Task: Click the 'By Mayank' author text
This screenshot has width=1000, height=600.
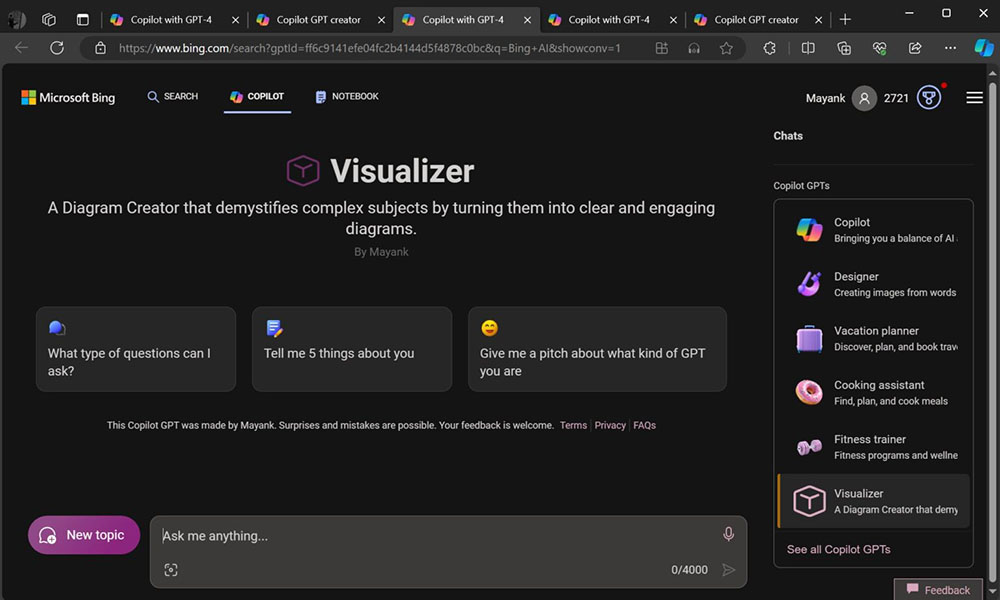Action: (381, 252)
